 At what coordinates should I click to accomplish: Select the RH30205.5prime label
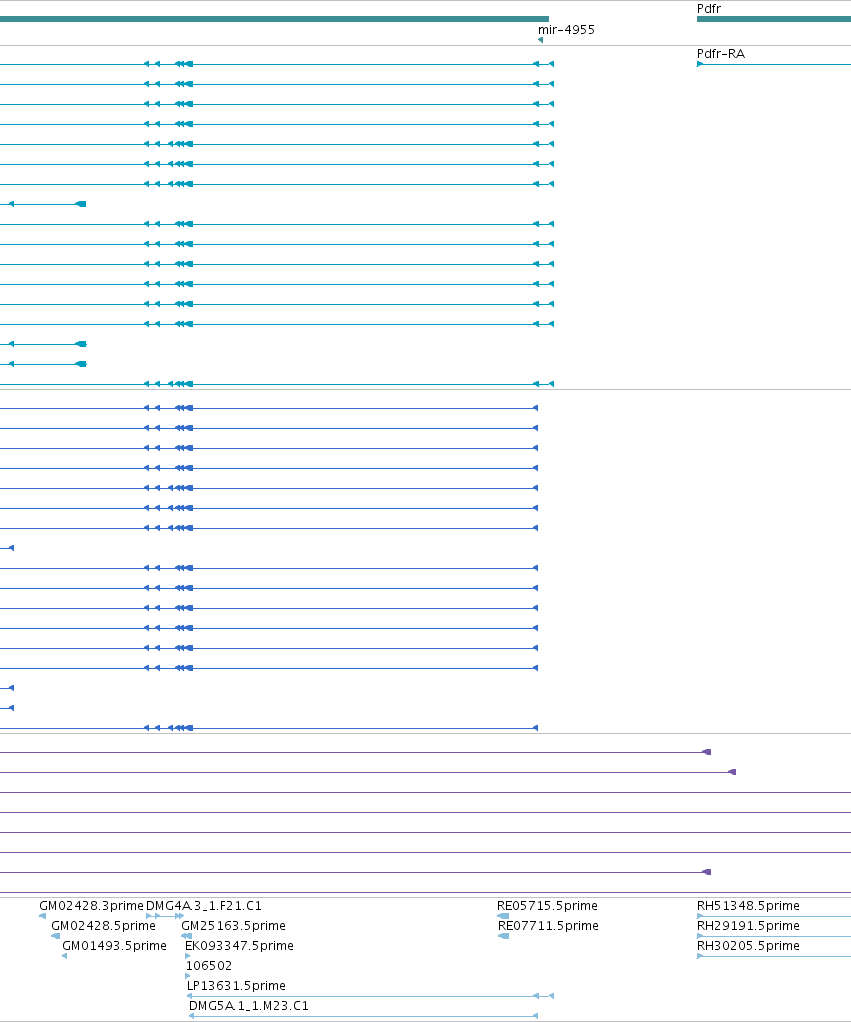point(748,946)
